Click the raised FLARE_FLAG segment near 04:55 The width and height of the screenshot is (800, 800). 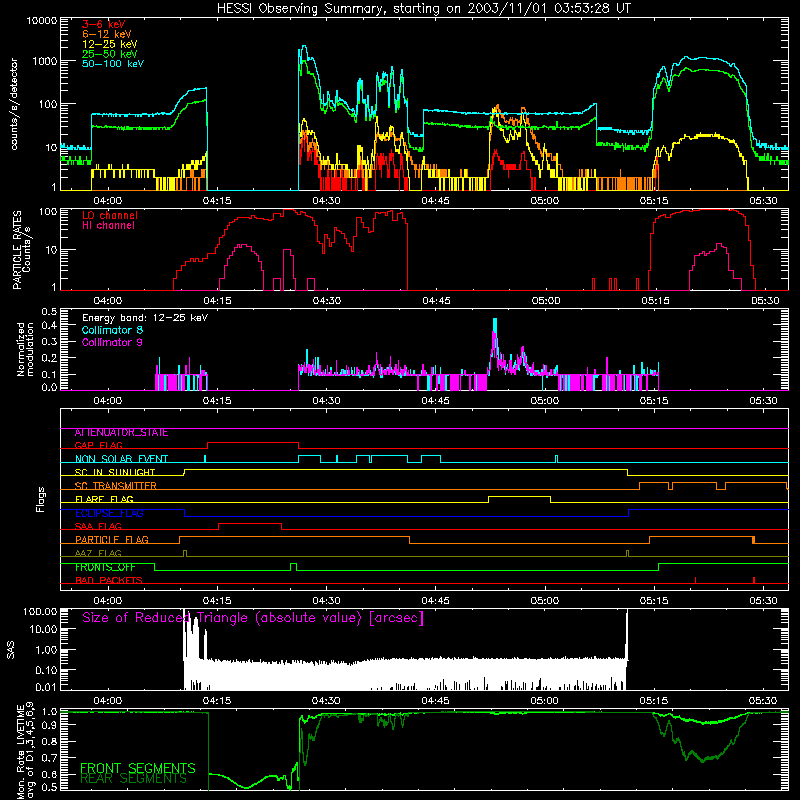pos(519,496)
